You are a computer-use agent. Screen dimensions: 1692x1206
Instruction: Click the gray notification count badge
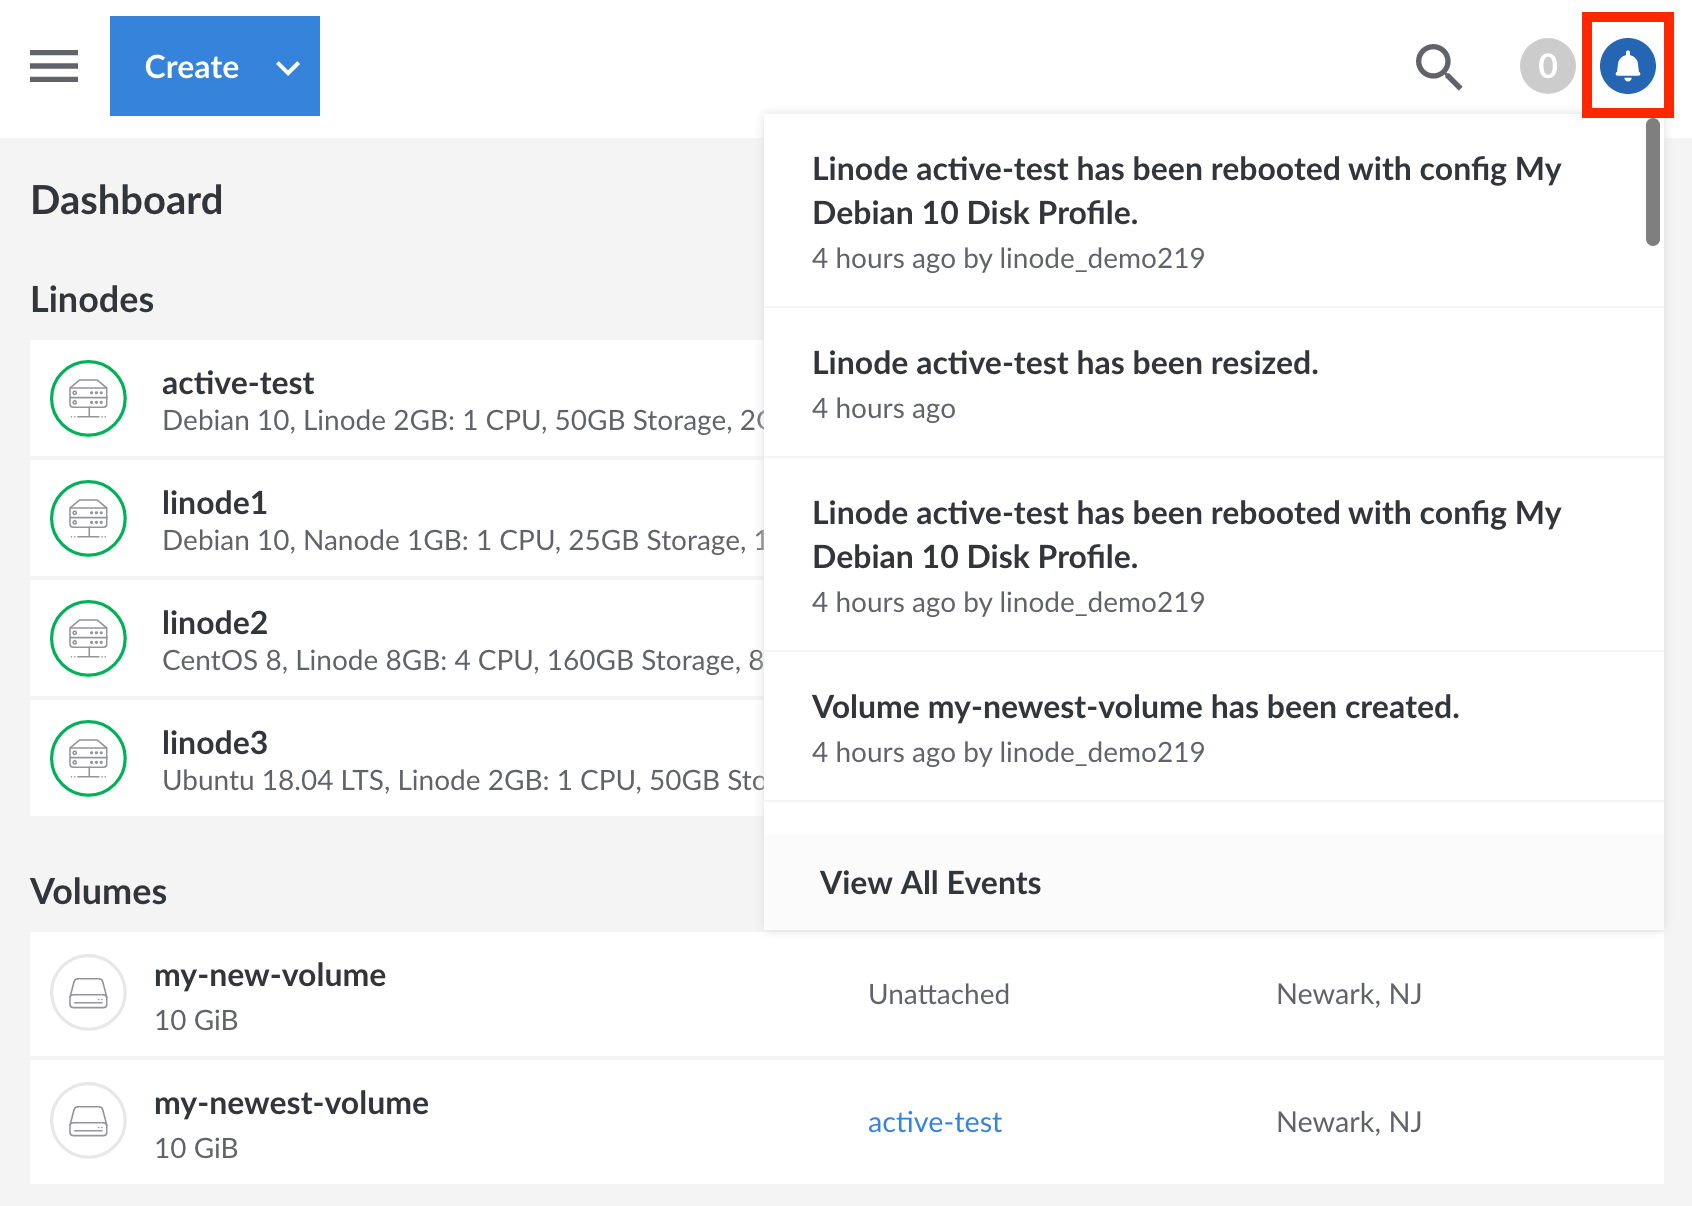tap(1547, 66)
